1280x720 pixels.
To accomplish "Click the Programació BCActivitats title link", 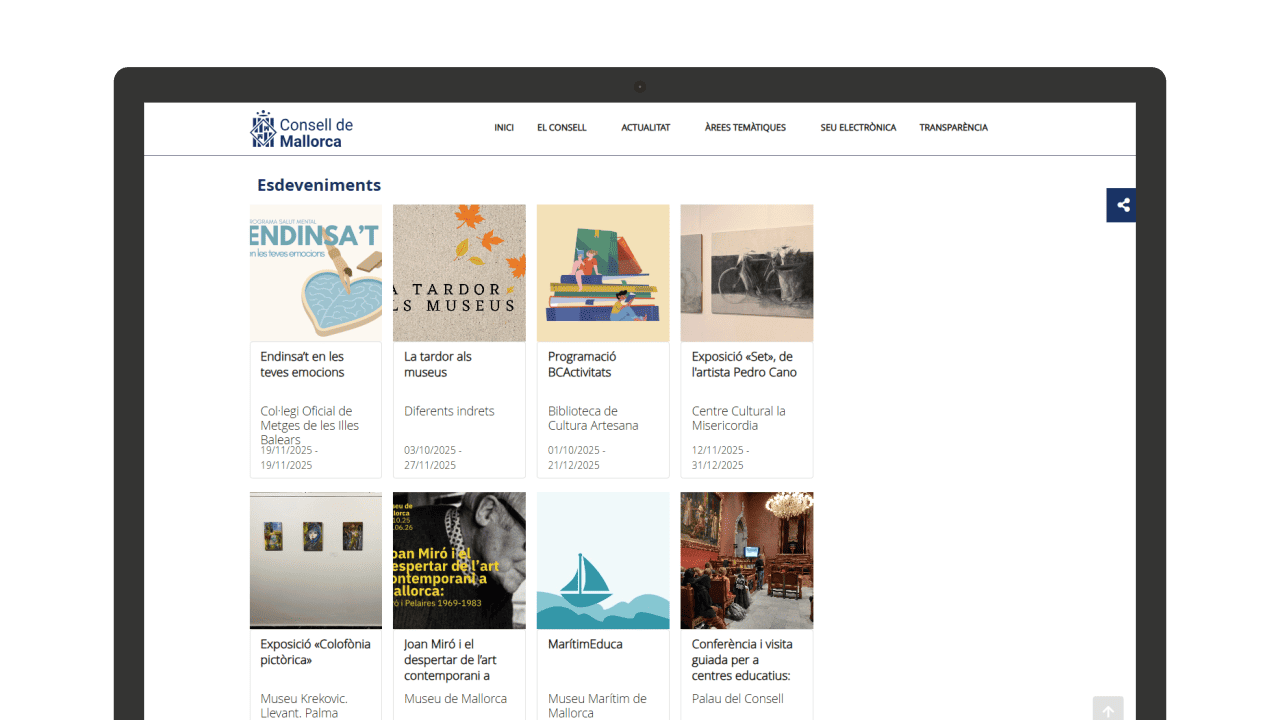I will tap(582, 364).
